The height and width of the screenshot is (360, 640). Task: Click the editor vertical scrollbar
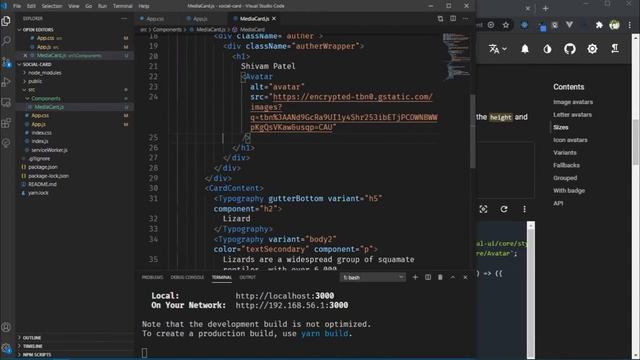(x=473, y=131)
